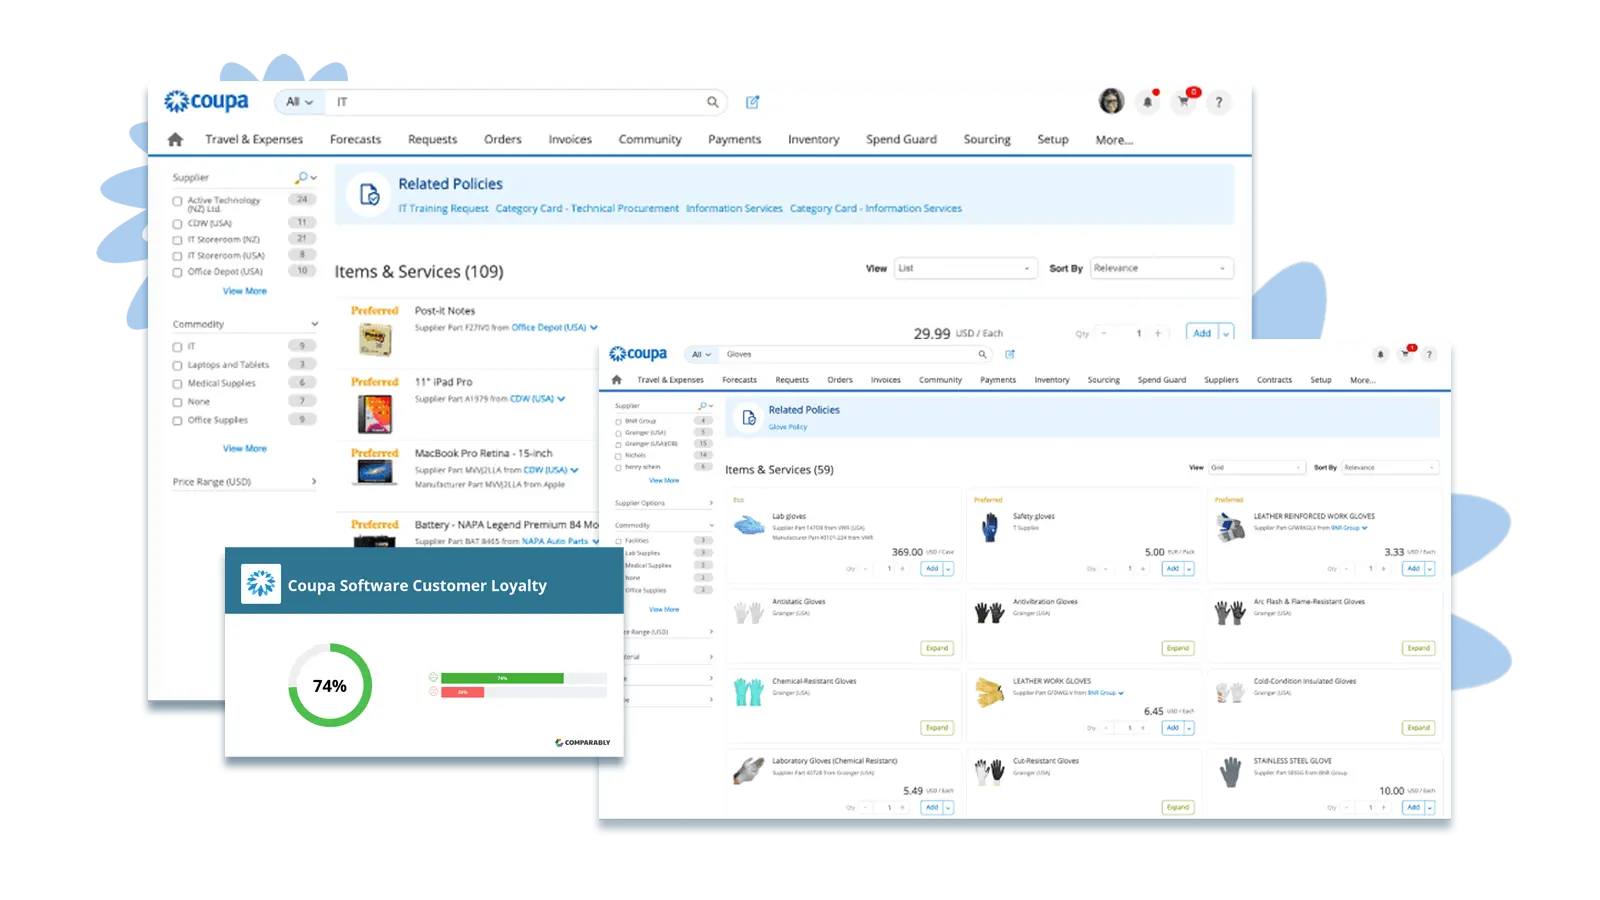This screenshot has width=1600, height=900.
Task: Click the help question mark icon
Action: pos(1219,102)
